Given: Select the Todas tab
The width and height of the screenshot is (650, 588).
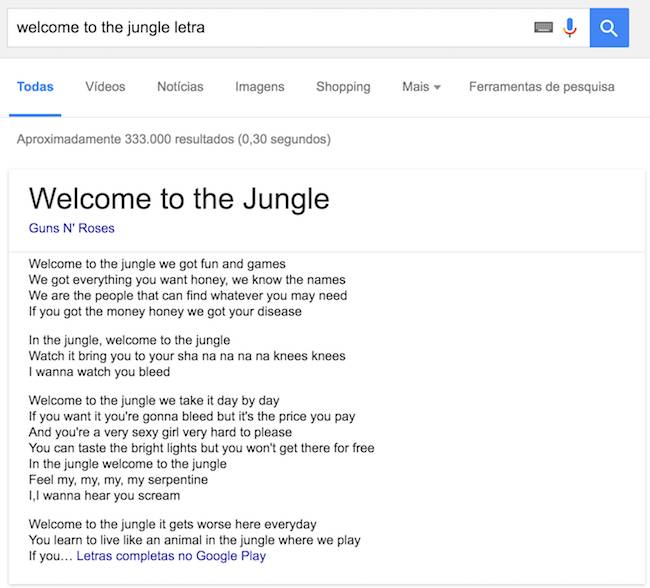Looking at the screenshot, I should [35, 87].
